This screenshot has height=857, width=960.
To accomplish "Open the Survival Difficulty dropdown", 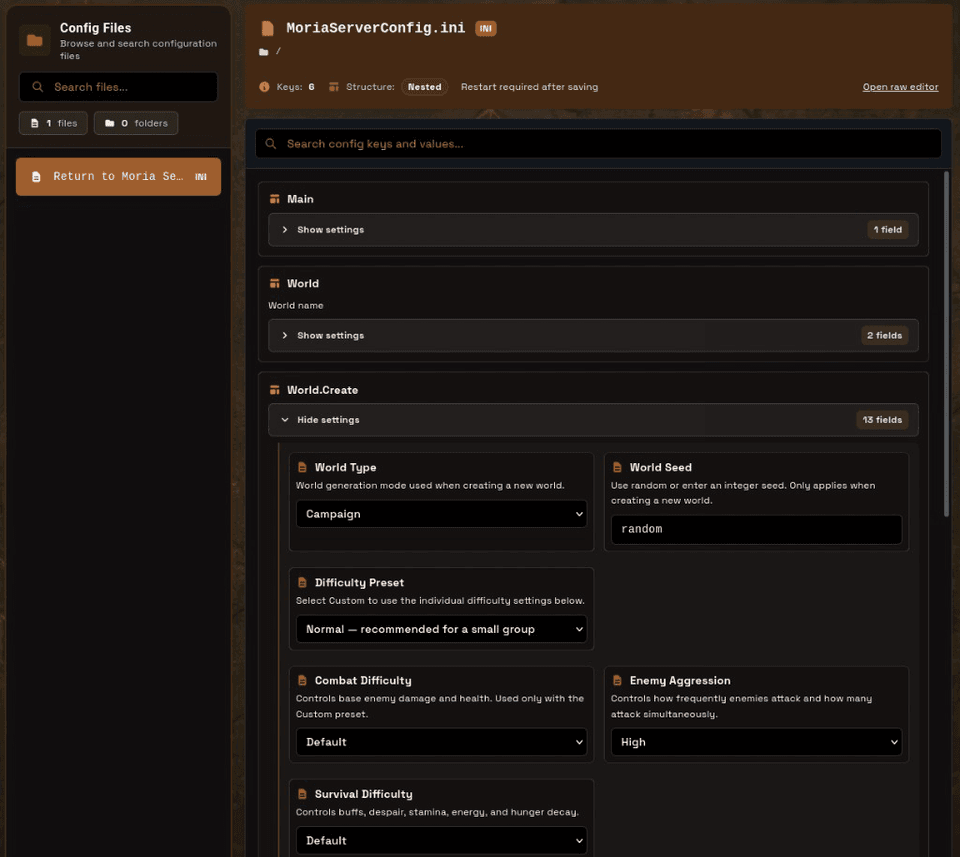I will pos(441,840).
